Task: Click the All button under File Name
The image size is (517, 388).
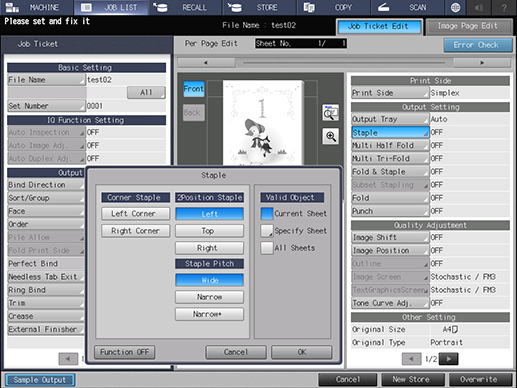Action: pos(146,92)
